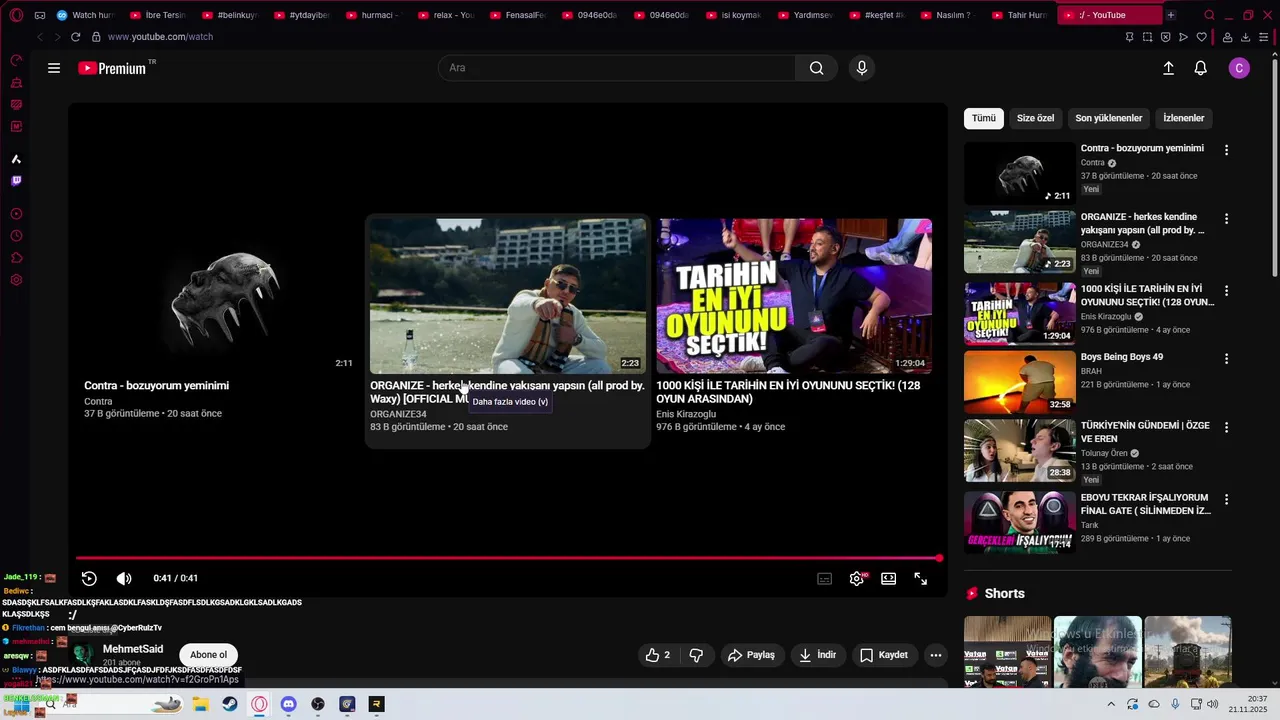1280x720 pixels.
Task: Click the address bar URL www.youtube.com/watch
Action: pyautogui.click(x=160, y=37)
